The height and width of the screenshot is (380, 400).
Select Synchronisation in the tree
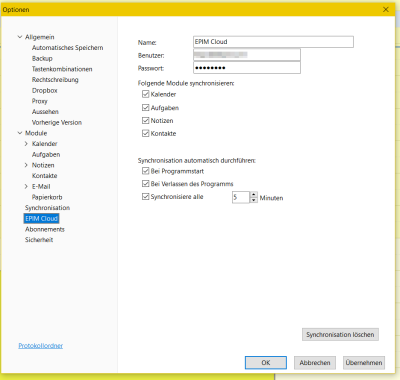coord(47,208)
